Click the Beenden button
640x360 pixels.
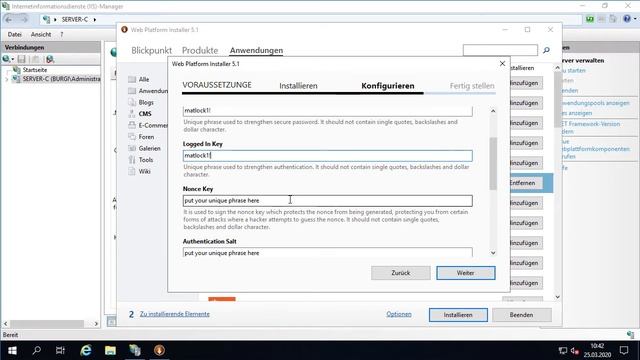pyautogui.click(x=521, y=315)
